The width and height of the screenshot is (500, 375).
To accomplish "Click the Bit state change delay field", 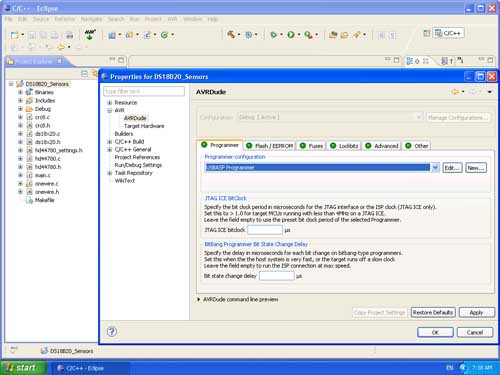I will coord(277,276).
